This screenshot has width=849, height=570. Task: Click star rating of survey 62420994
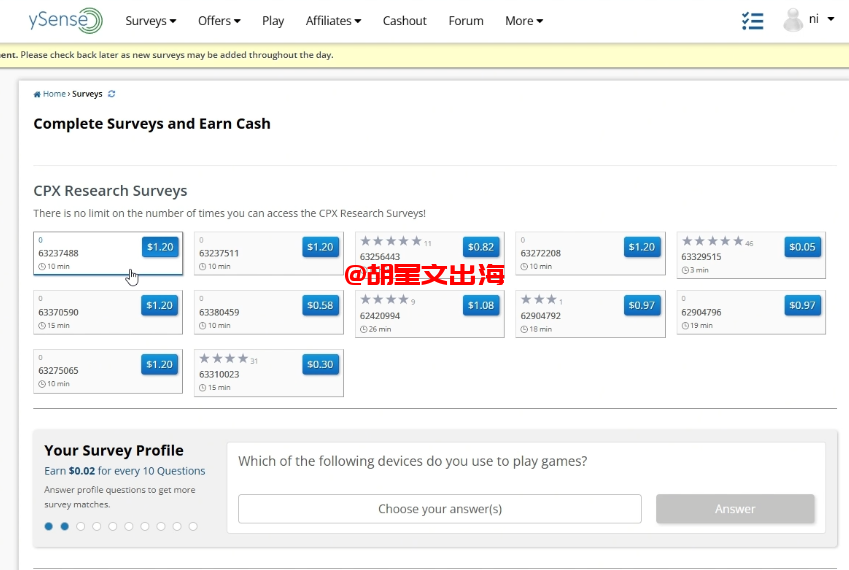(x=384, y=299)
